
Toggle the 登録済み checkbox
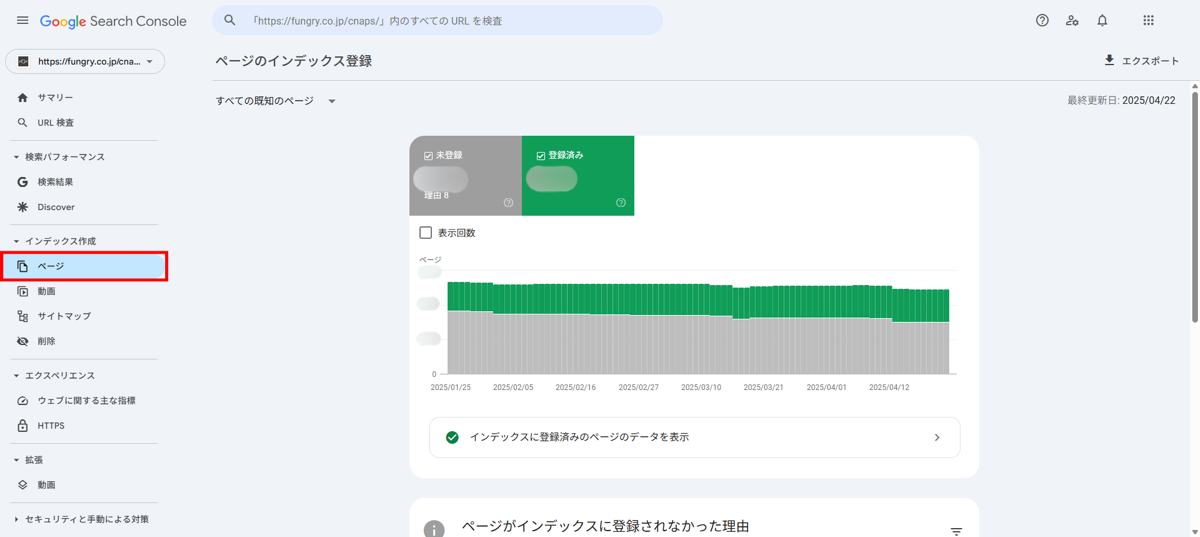541,156
